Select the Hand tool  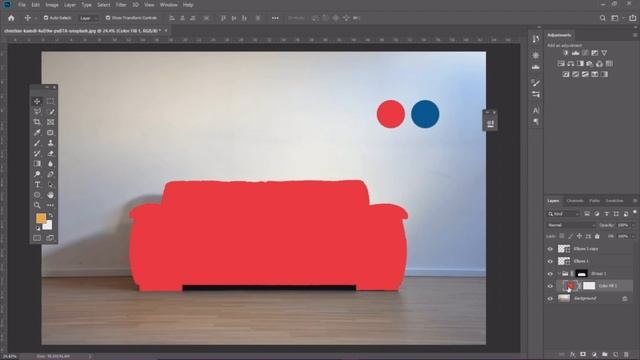pyautogui.click(x=51, y=195)
